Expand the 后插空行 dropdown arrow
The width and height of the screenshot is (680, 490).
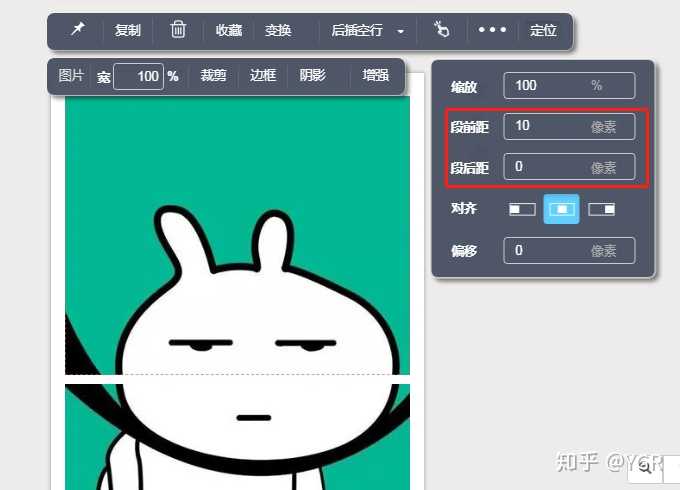coord(401,31)
